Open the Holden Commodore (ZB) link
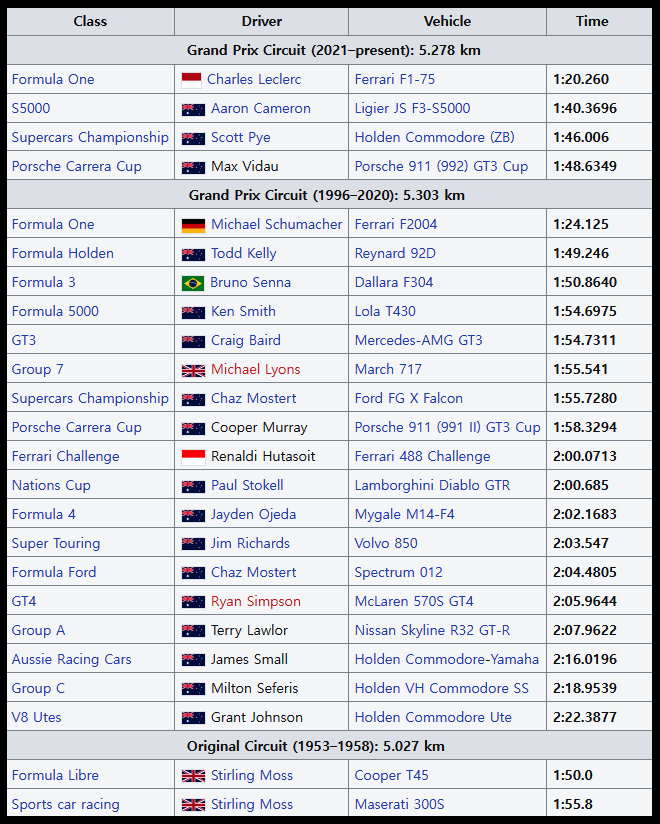The width and height of the screenshot is (660, 824). pyautogui.click(x=434, y=137)
